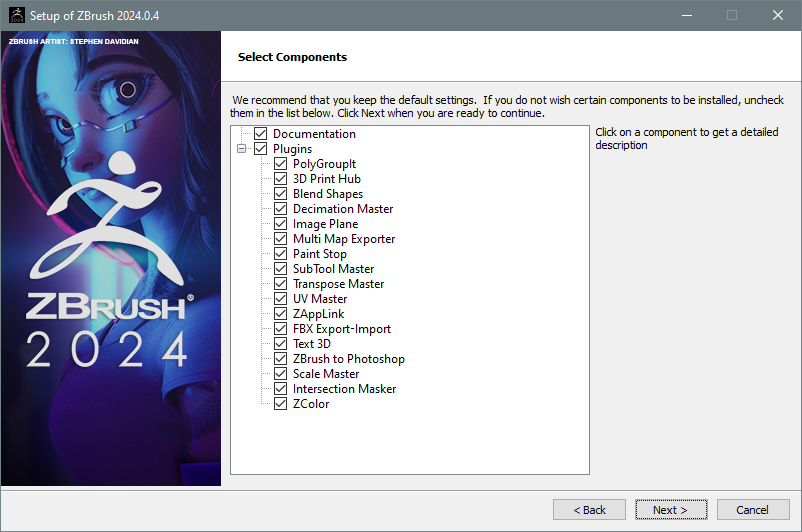Image resolution: width=802 pixels, height=532 pixels.
Task: Select the SubTool Master label
Action: tap(333, 269)
